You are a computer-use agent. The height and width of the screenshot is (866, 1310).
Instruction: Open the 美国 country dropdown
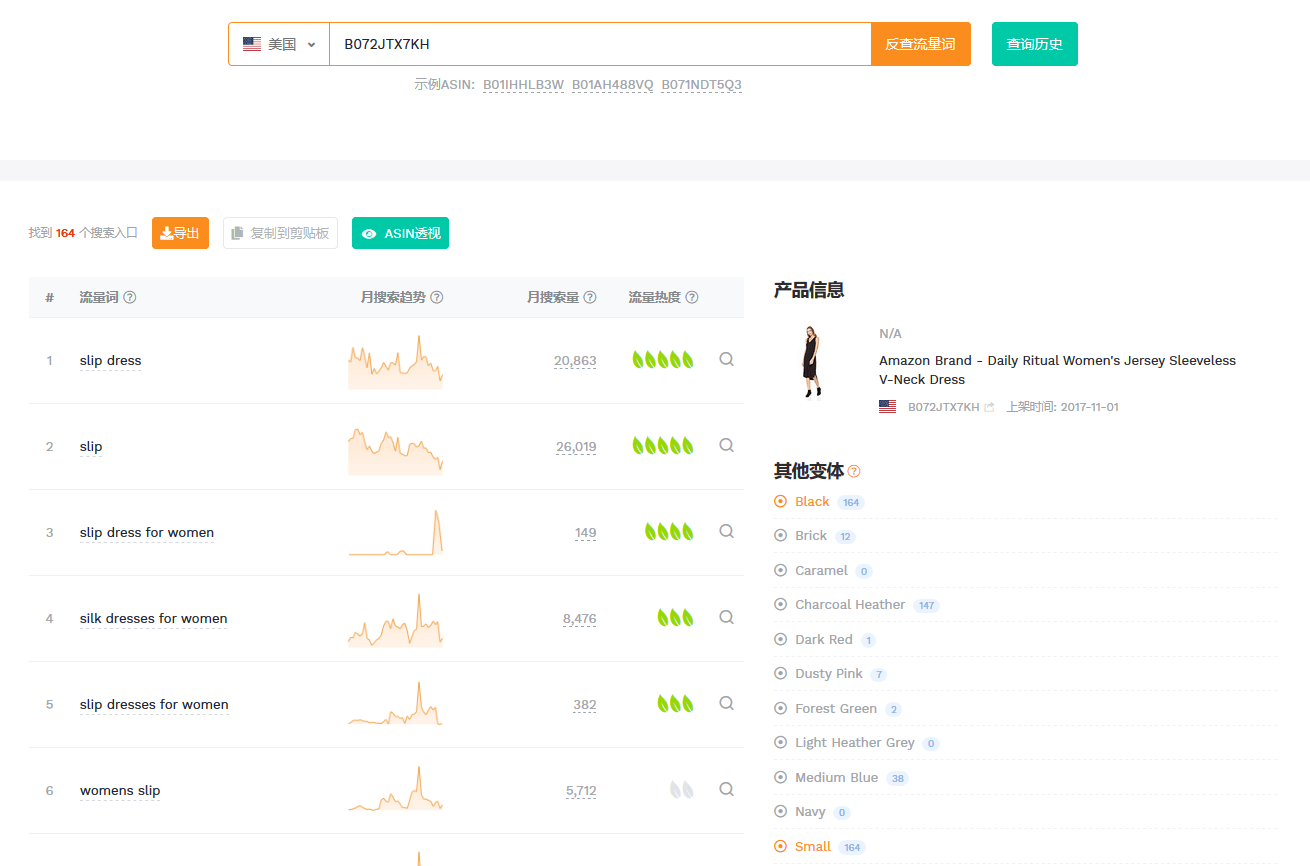279,44
